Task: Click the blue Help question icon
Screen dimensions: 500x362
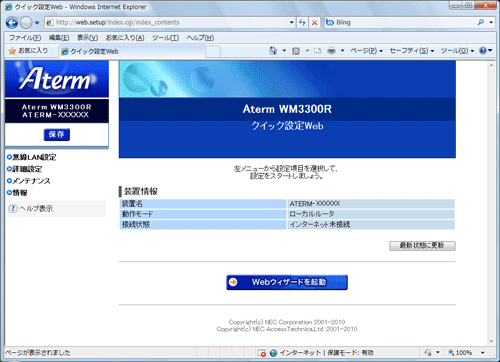Action: pyautogui.click(x=483, y=51)
